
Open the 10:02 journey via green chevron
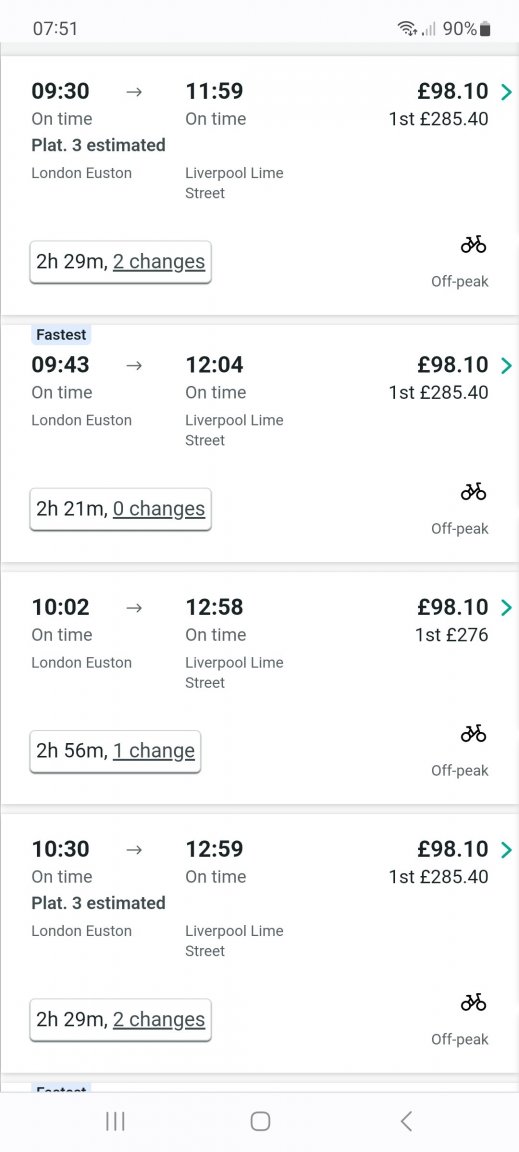tap(506, 608)
